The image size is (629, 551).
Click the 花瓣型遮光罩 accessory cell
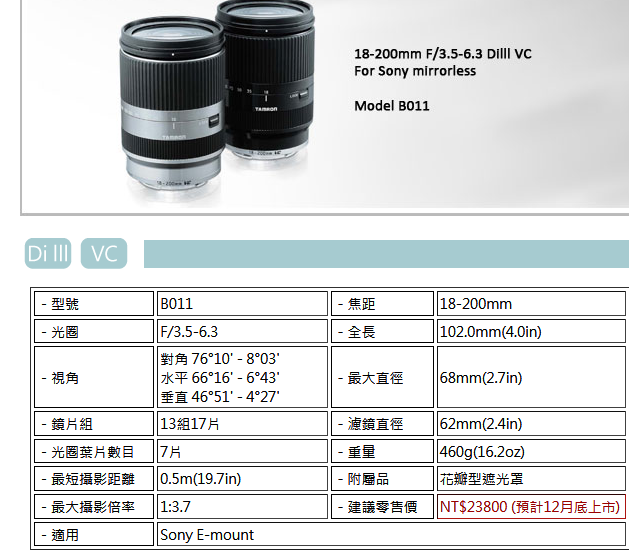[x=531, y=478]
